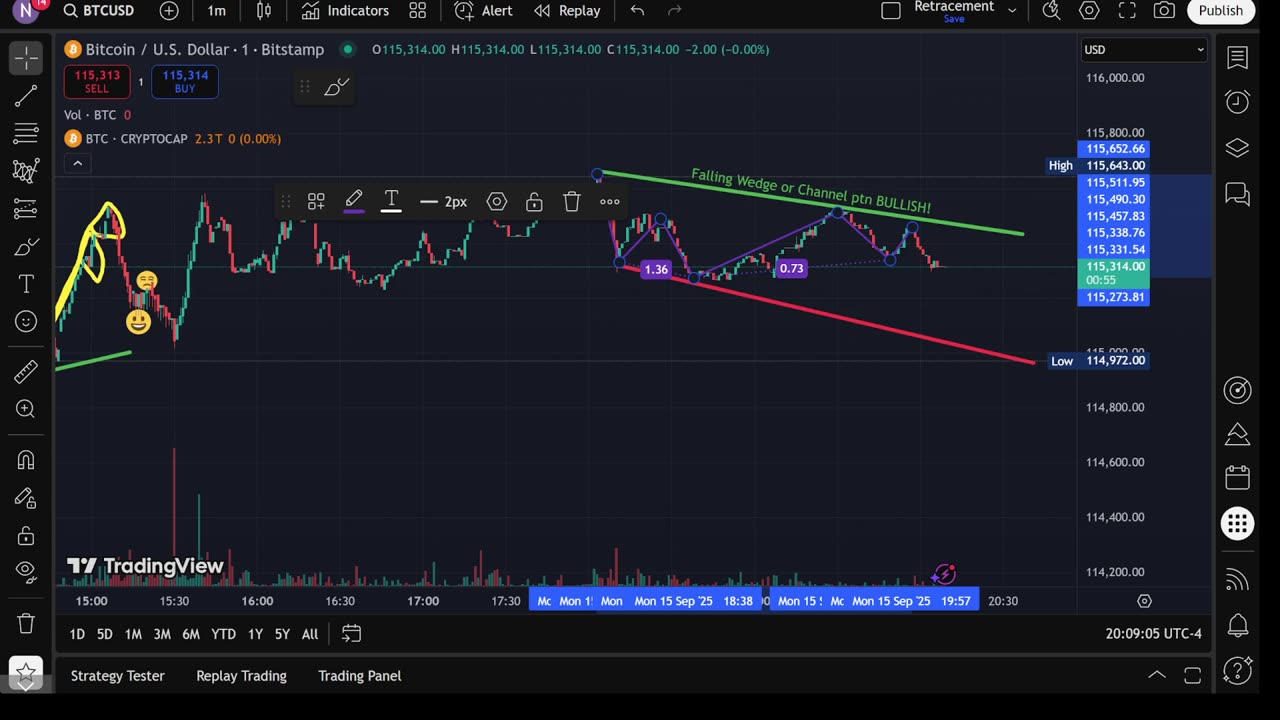Viewport: 1280px width, 720px height.
Task: Open the candle chart style menu
Action: (x=264, y=11)
